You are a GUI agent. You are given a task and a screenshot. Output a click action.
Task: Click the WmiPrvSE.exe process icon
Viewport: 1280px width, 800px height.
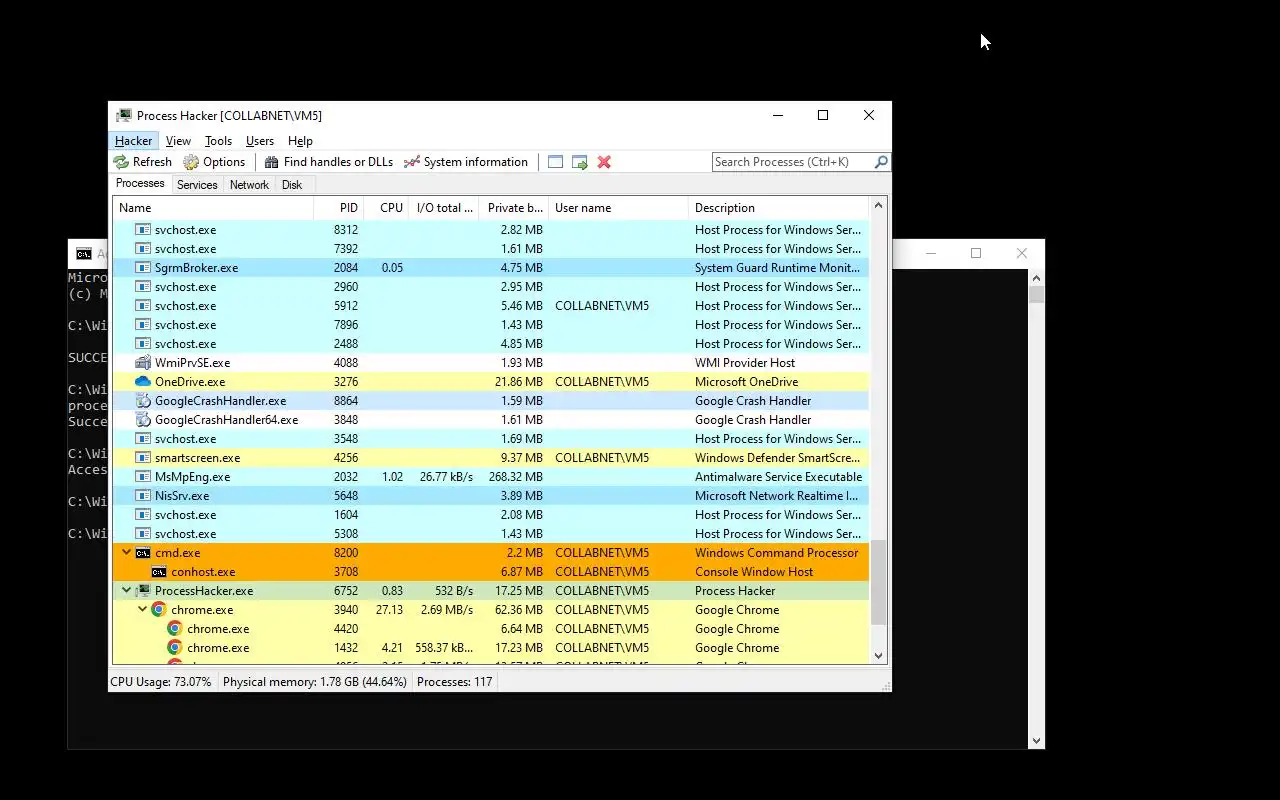click(x=143, y=363)
